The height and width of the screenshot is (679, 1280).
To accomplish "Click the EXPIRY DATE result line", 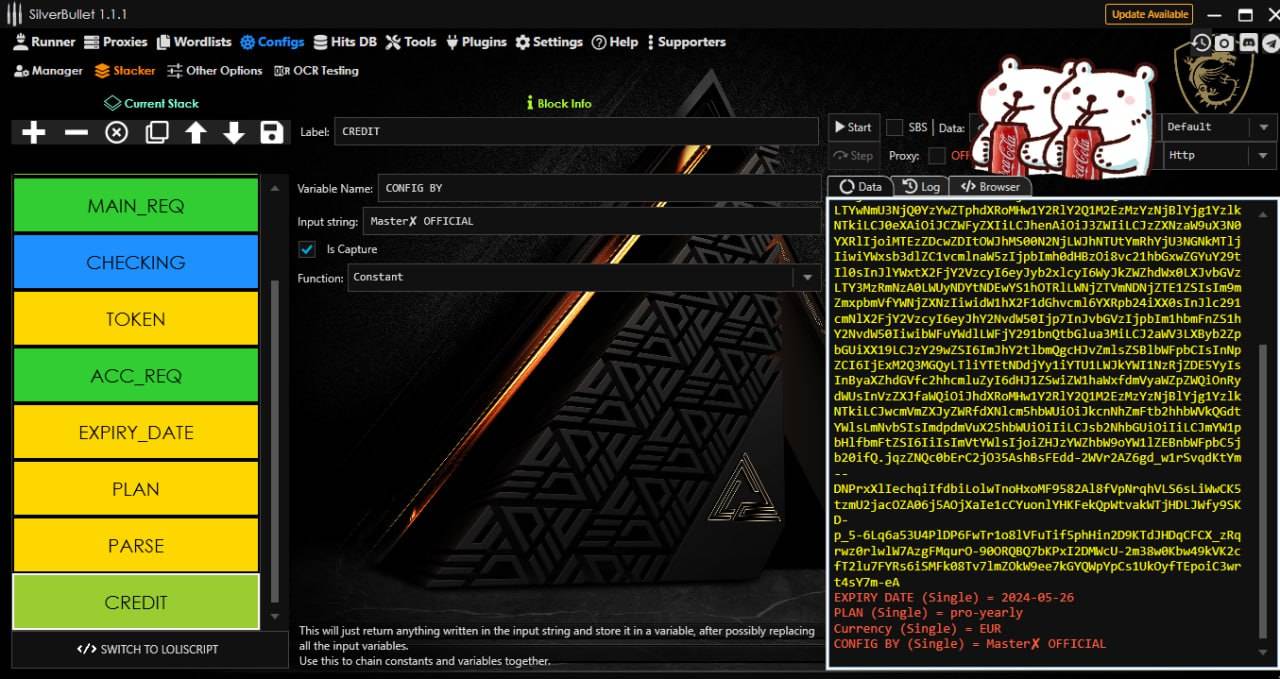I will pos(953,597).
